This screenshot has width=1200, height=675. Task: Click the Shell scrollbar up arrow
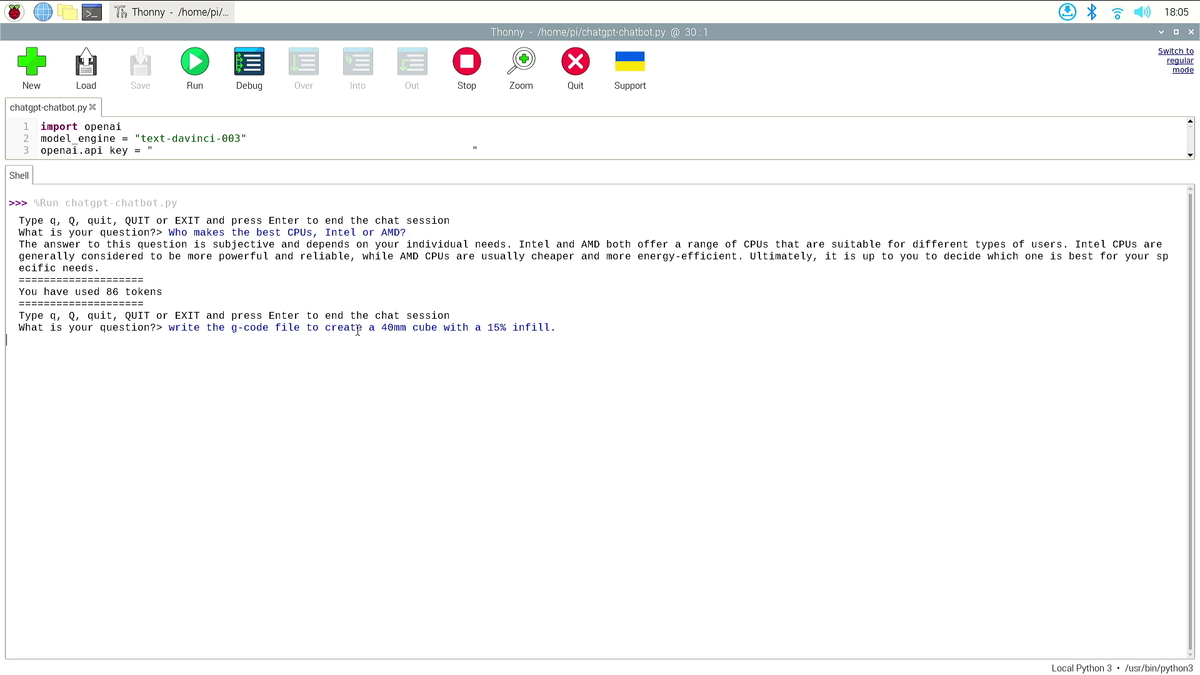(1190, 190)
